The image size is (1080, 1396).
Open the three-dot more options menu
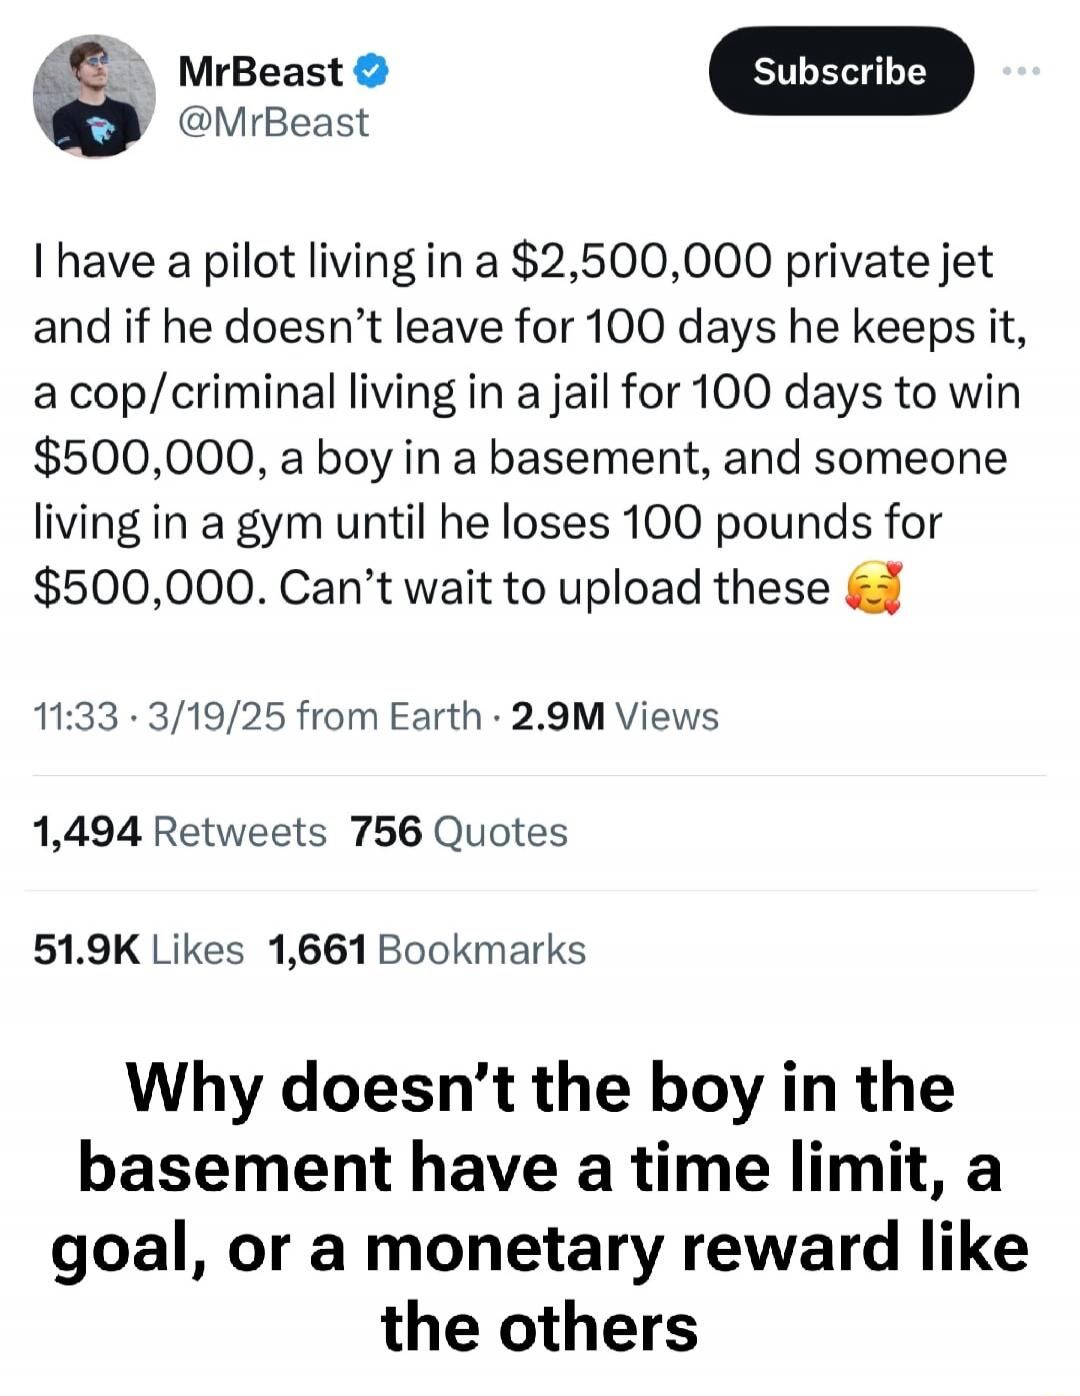pos(1021,71)
